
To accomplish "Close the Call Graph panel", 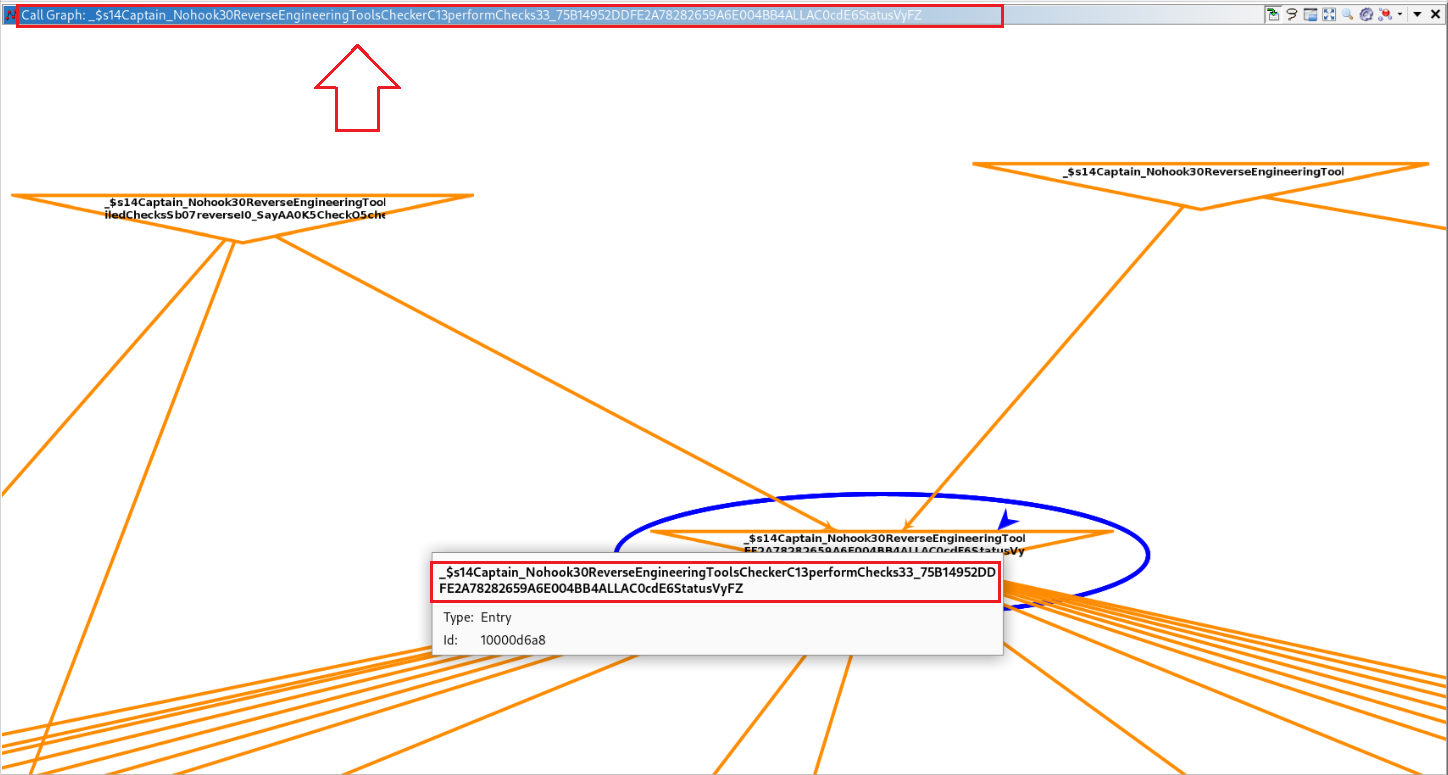I will click(x=1436, y=14).
